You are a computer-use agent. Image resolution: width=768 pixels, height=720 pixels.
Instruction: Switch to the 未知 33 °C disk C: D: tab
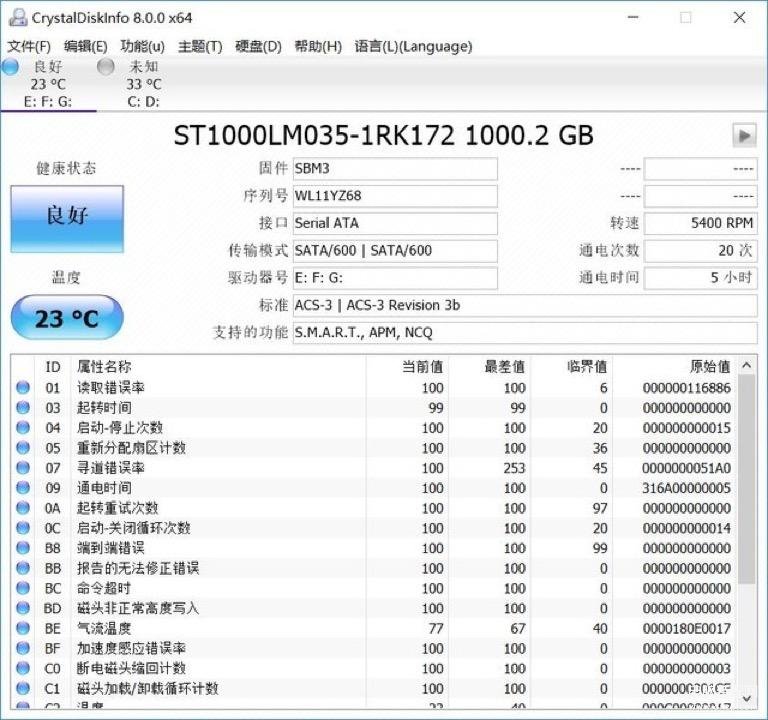(x=144, y=84)
